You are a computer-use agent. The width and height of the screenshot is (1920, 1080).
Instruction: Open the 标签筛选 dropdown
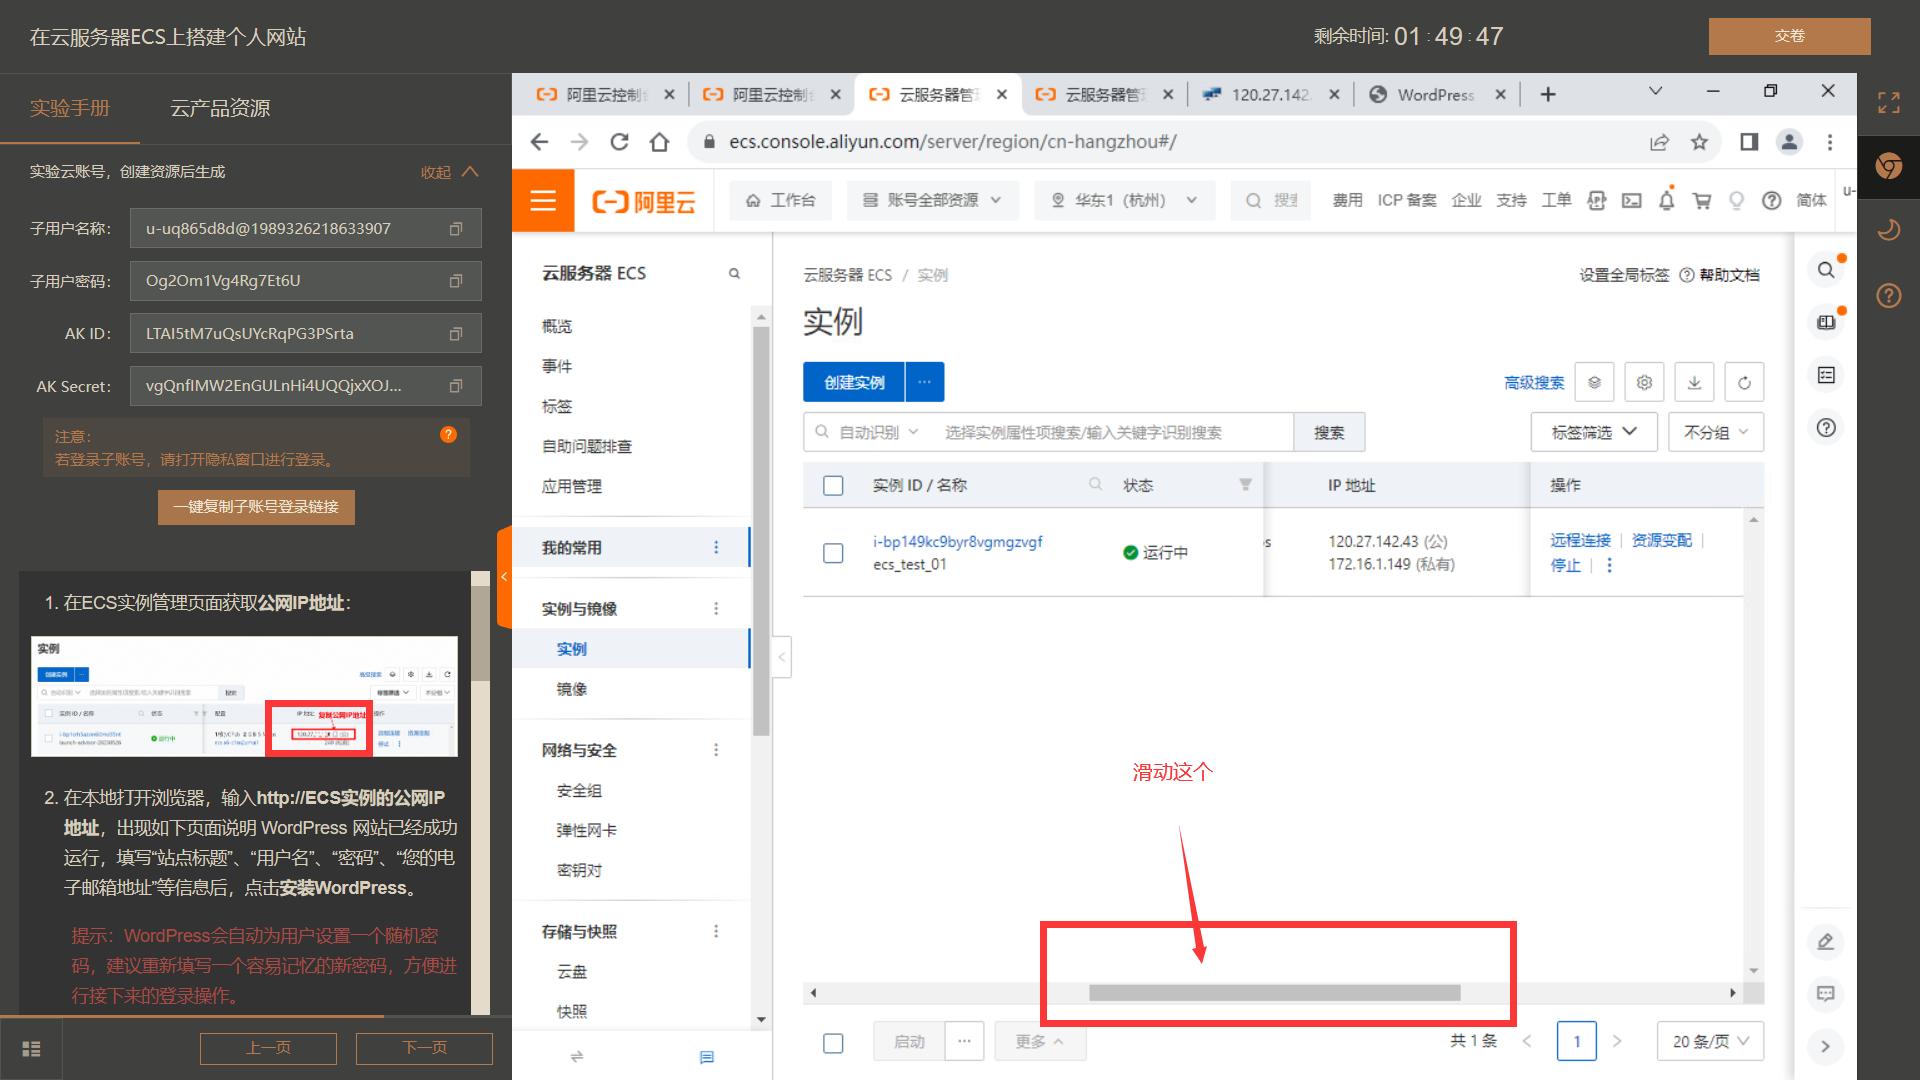1594,432
